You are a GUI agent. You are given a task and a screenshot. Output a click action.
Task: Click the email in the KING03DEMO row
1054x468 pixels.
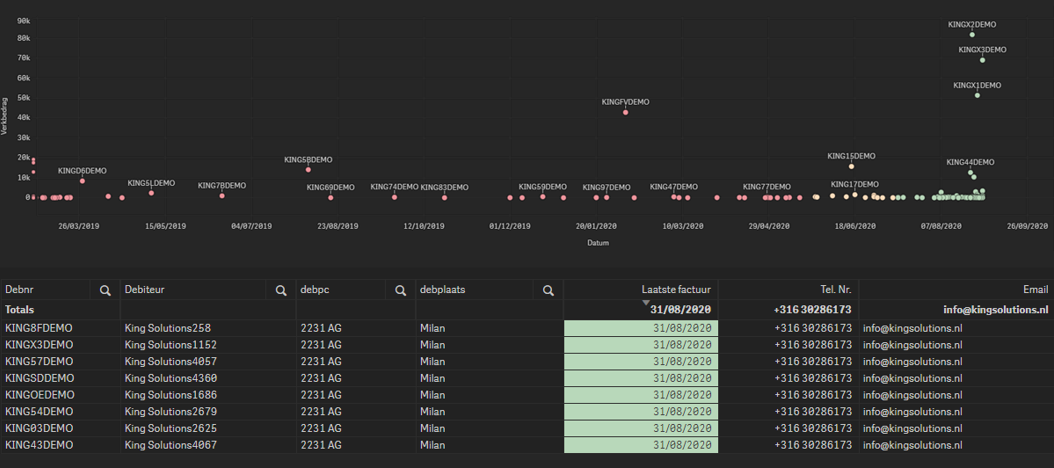(912, 428)
